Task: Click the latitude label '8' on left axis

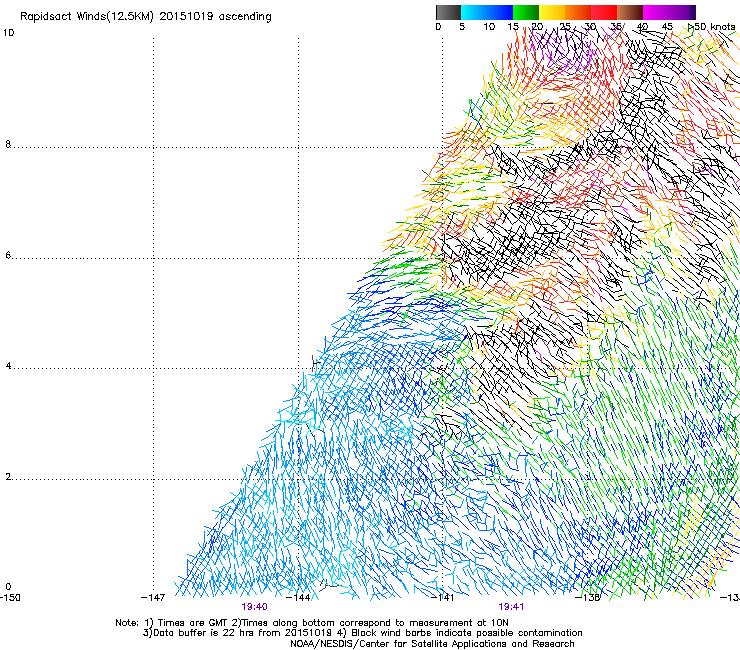Action: point(8,144)
